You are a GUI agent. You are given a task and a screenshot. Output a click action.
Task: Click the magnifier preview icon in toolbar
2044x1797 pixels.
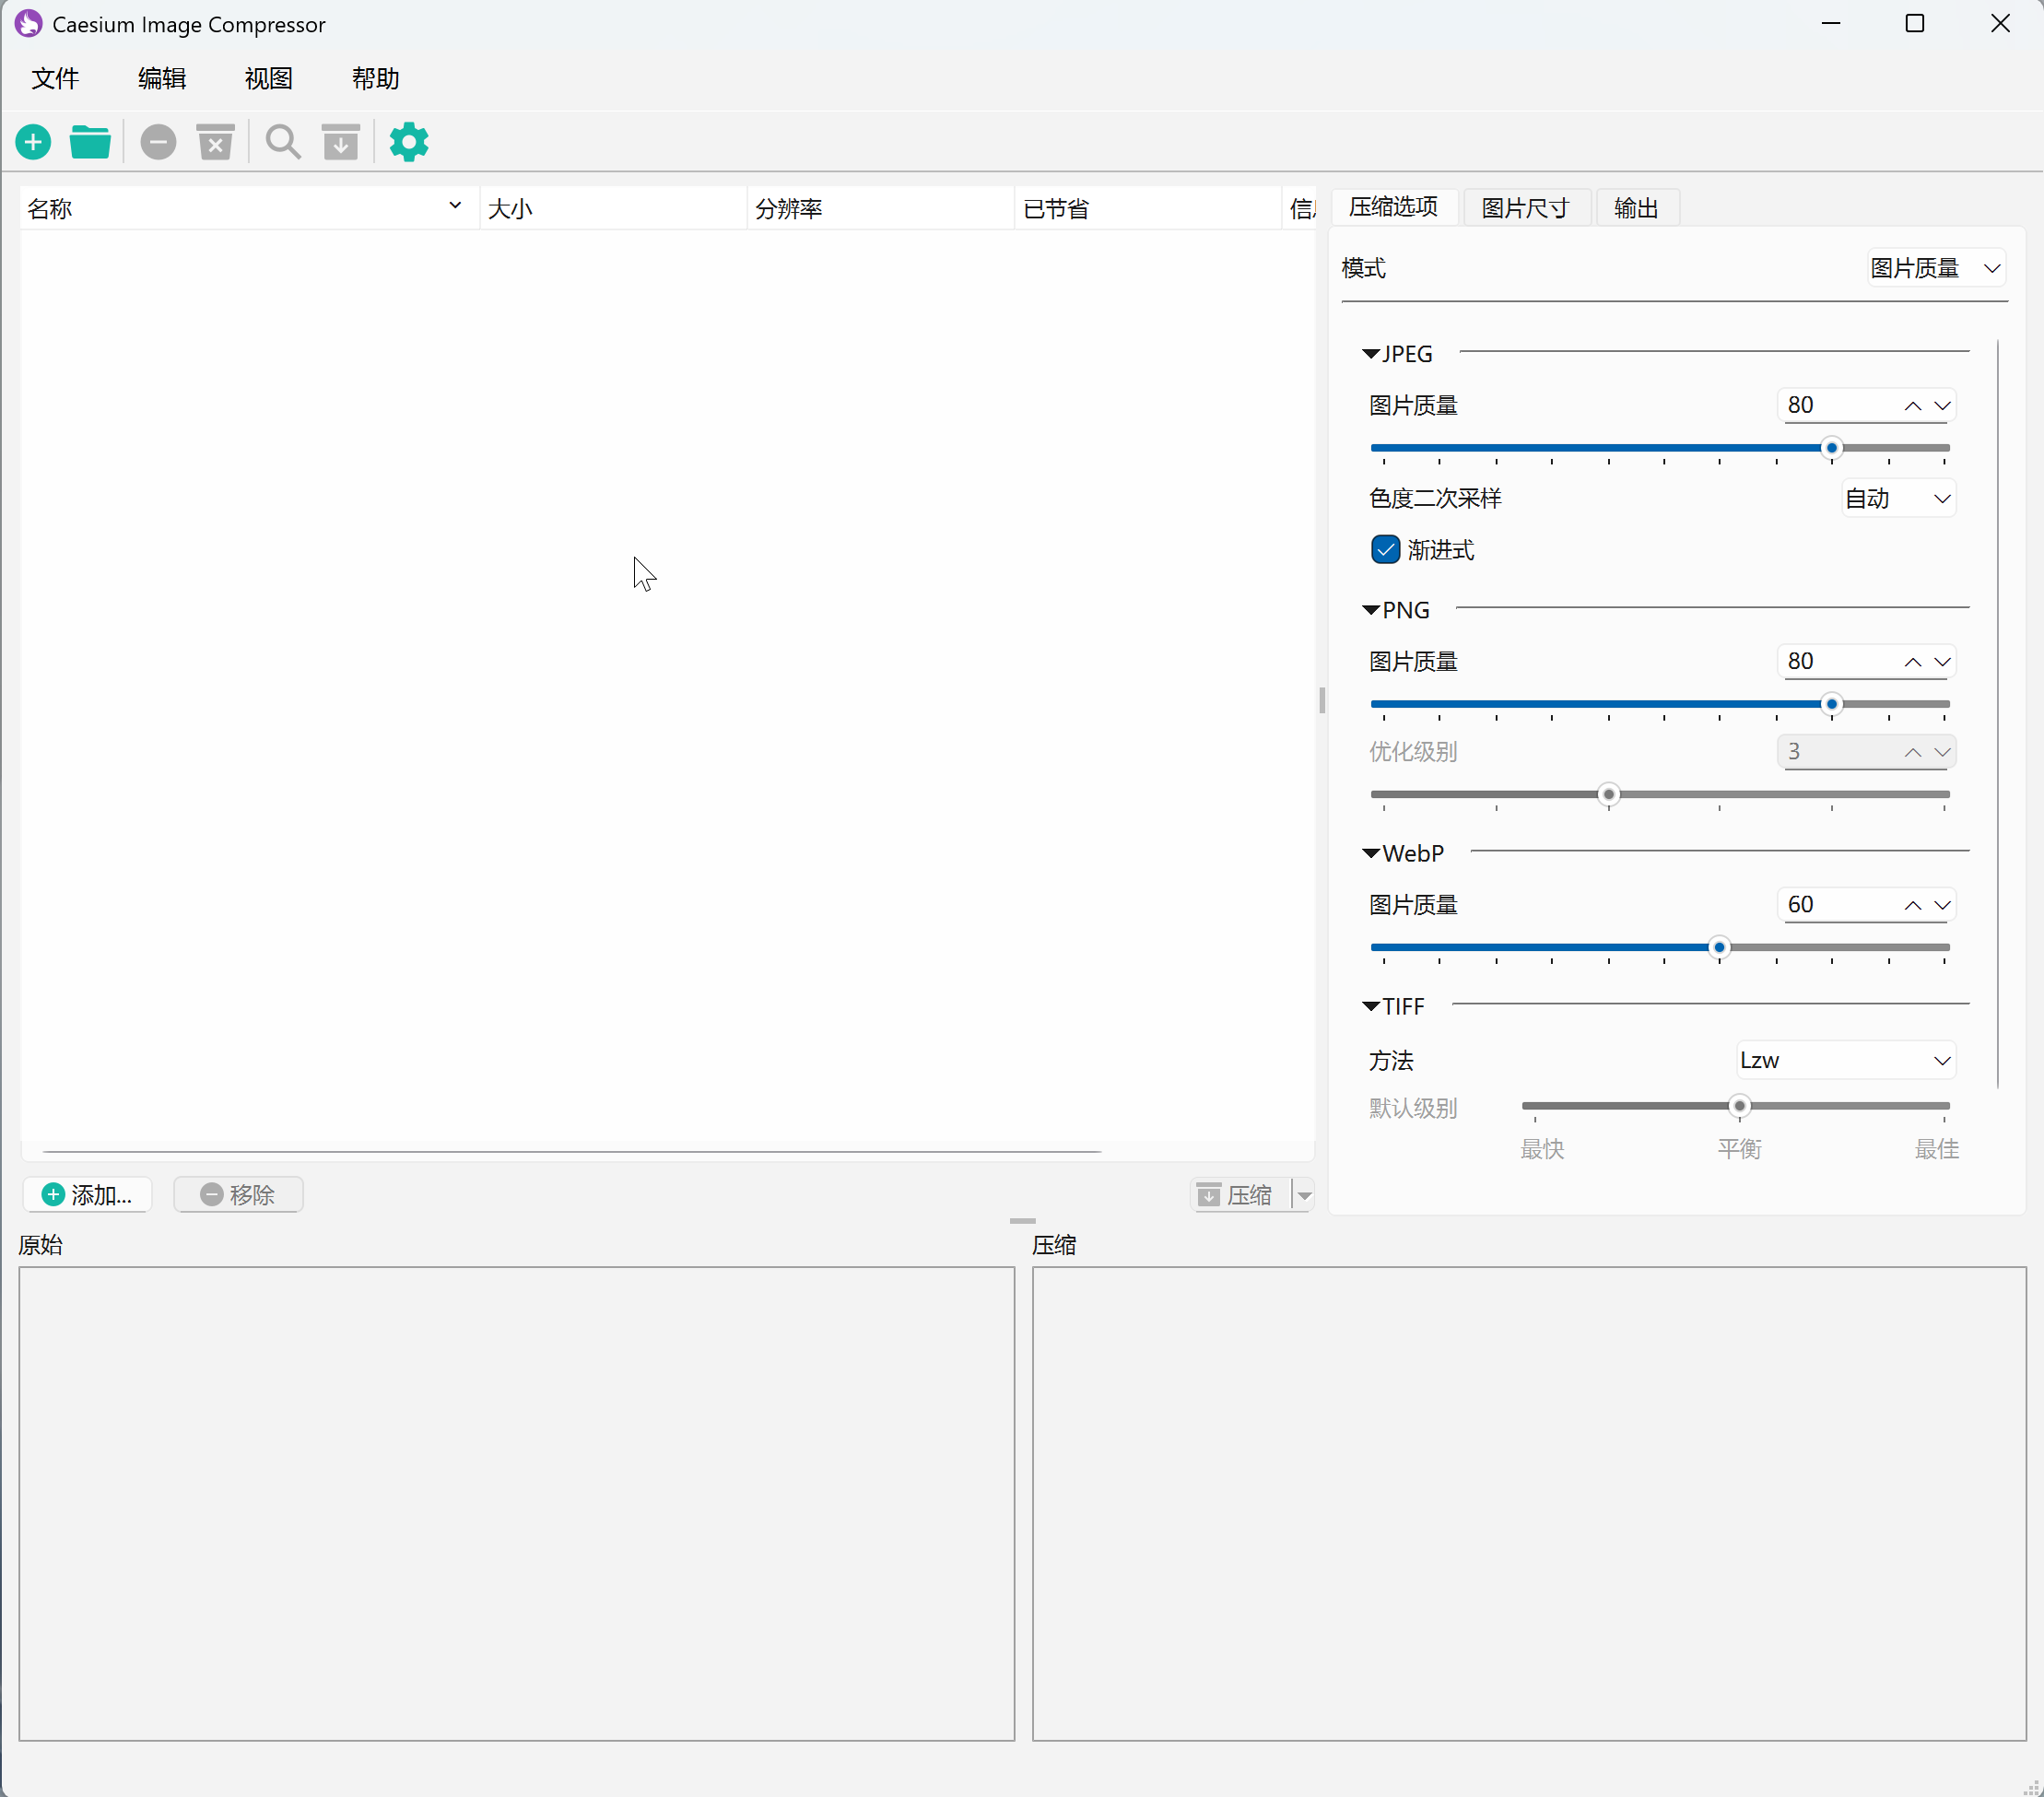point(283,142)
